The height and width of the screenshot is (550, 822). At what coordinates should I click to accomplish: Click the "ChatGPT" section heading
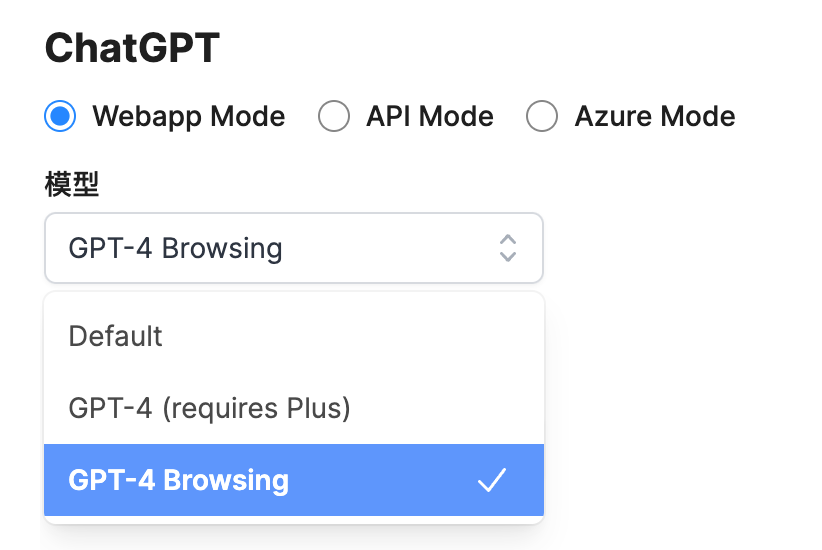(x=132, y=48)
